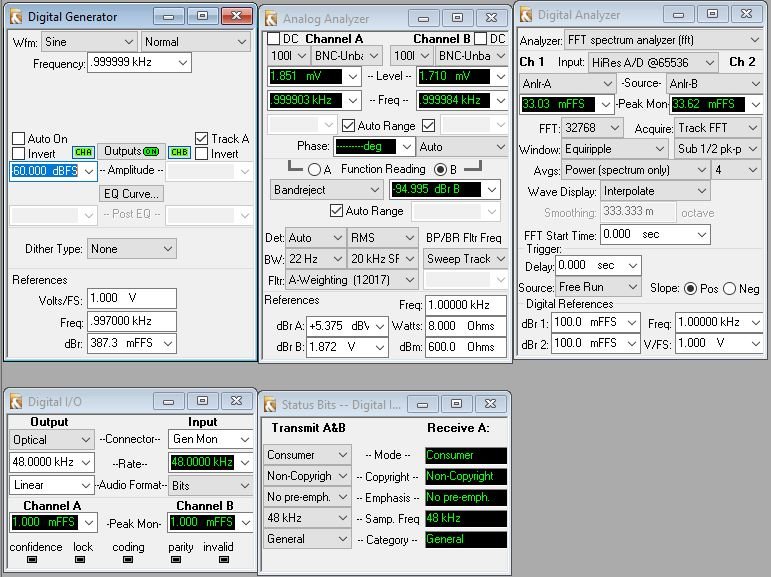This screenshot has width=771, height=577.
Task: Click the generator reference Freq .997000 kHz field
Action: click(x=132, y=321)
